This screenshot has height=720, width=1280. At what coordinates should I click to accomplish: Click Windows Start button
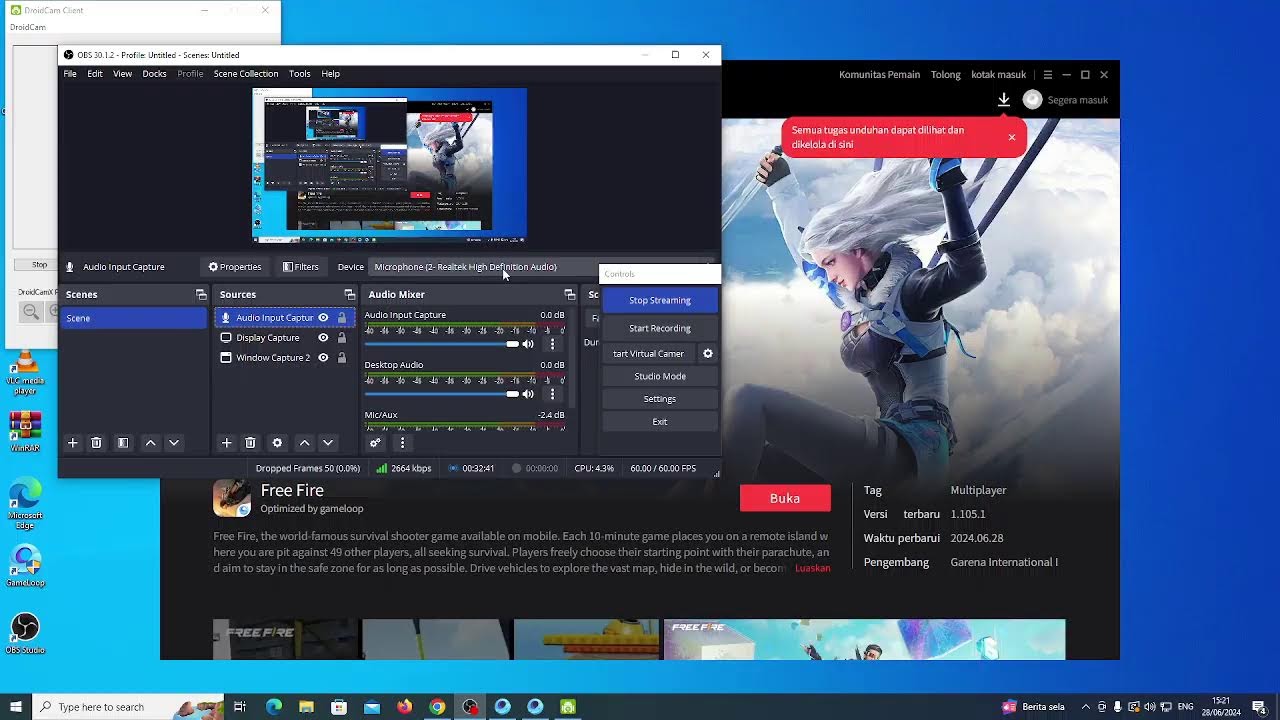16,707
